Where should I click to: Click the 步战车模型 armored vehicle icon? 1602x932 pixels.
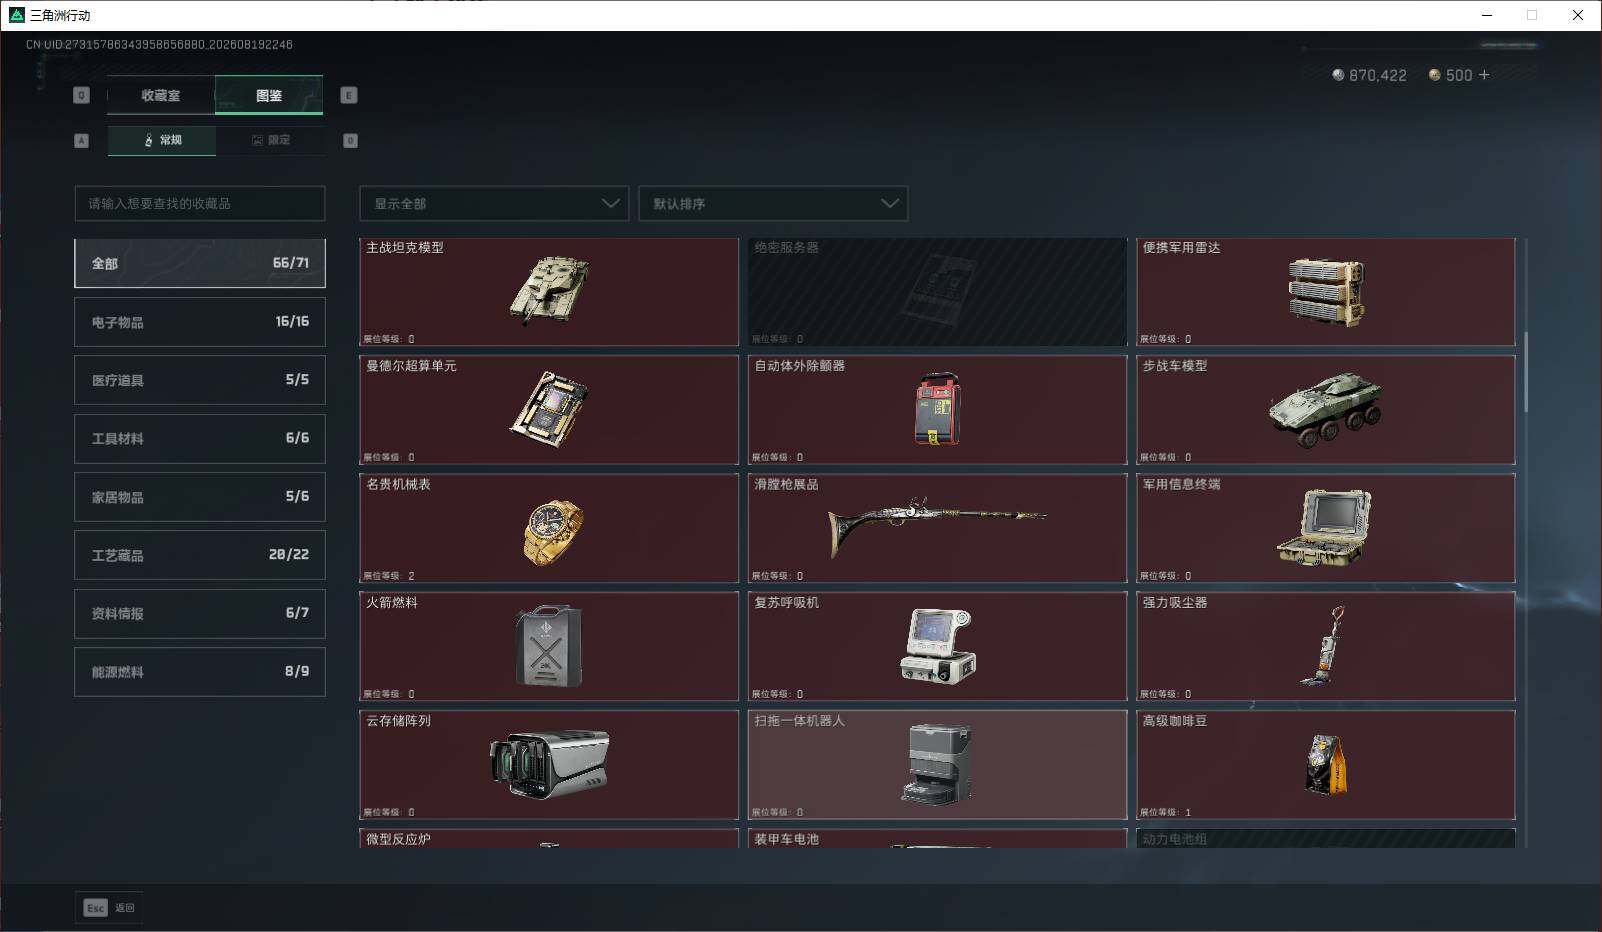click(x=1326, y=409)
